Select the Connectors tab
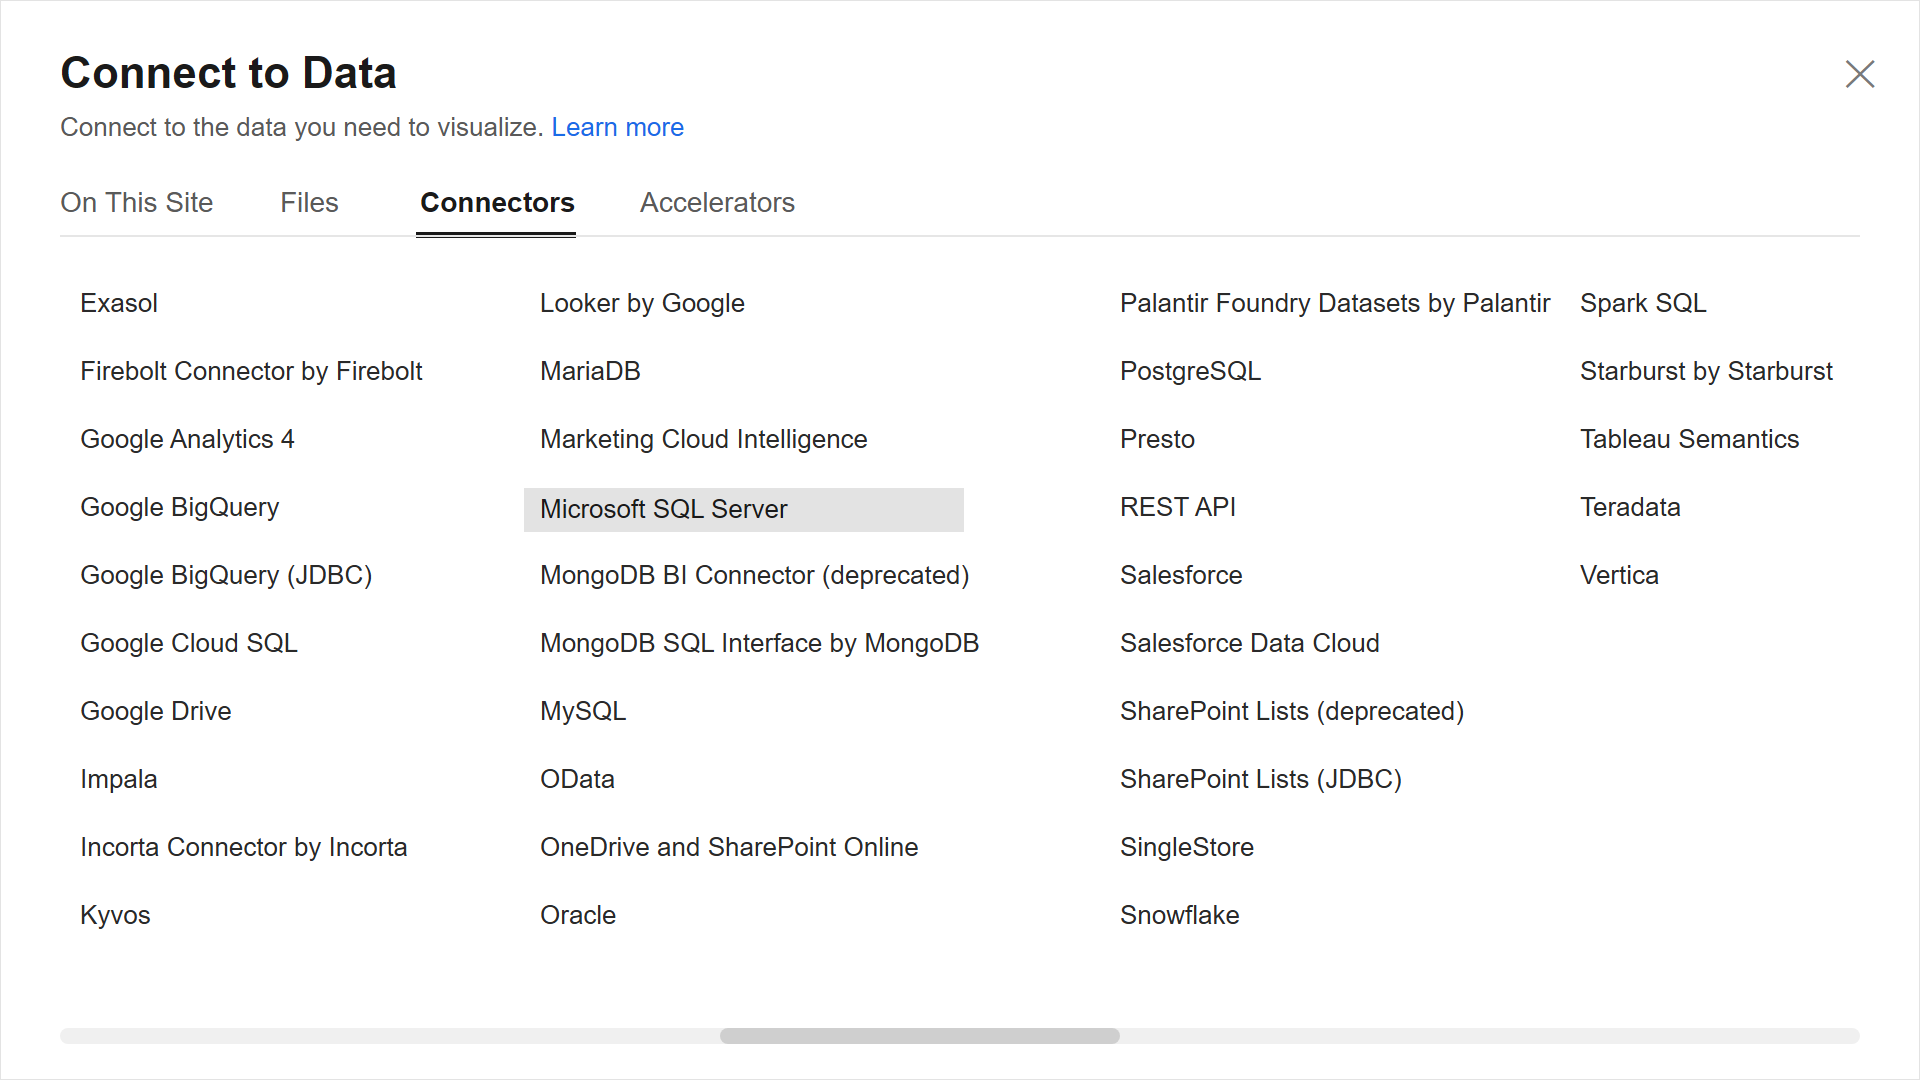1920x1080 pixels. 497,202
